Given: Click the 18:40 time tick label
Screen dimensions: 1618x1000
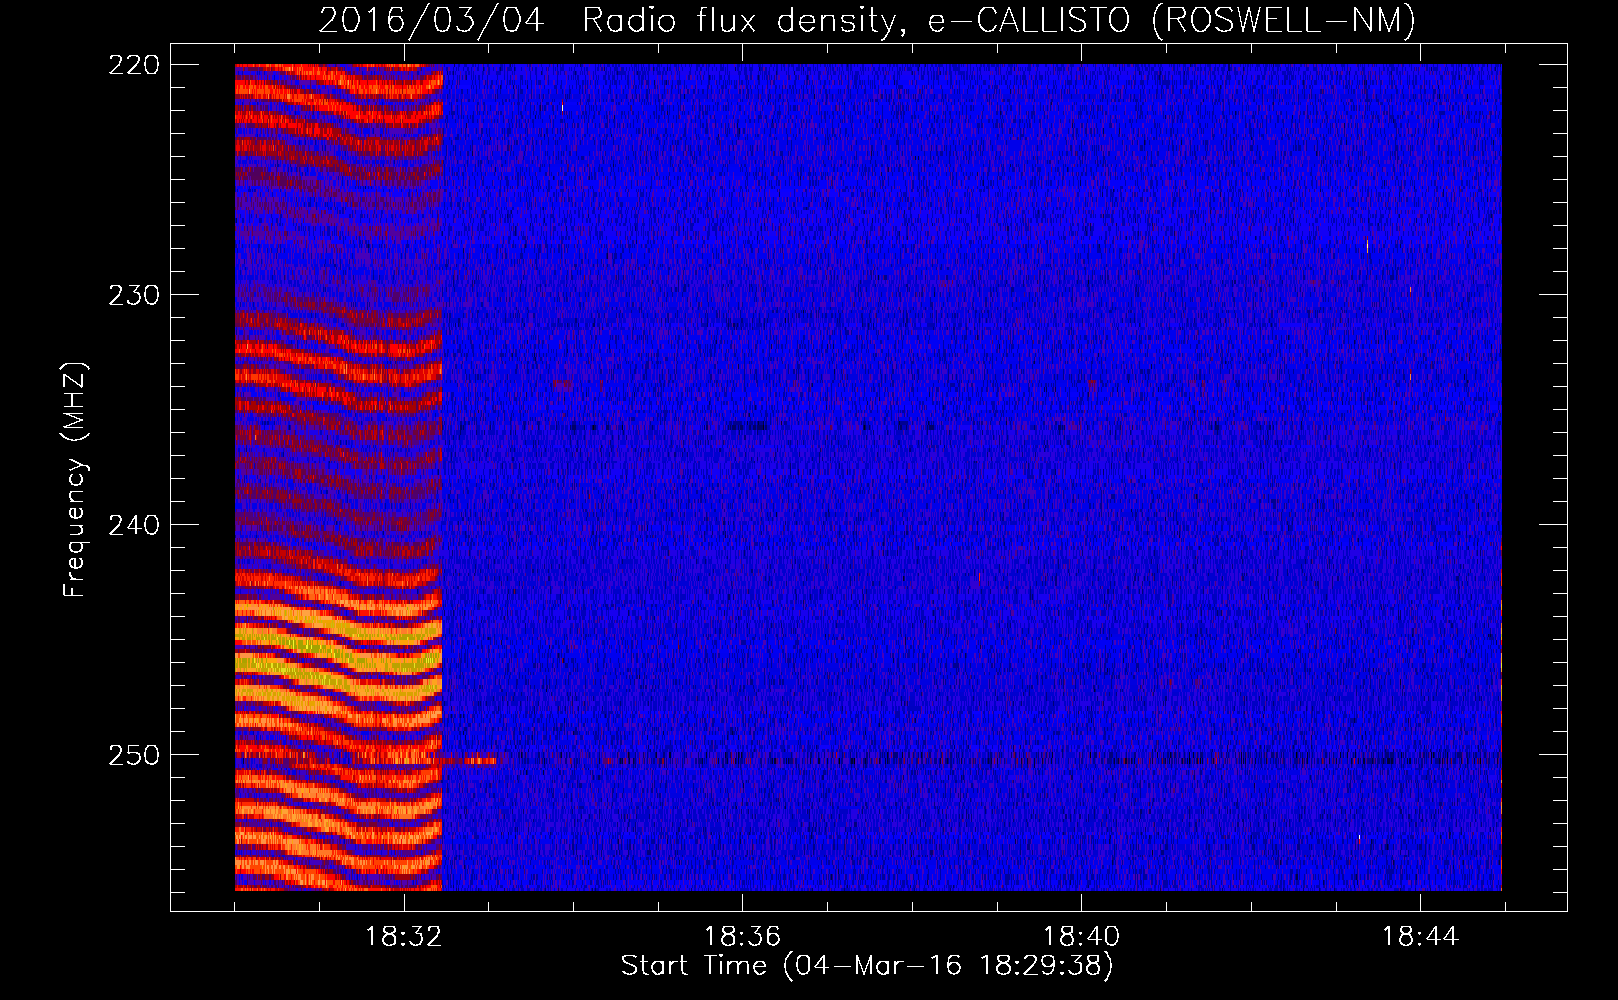Looking at the screenshot, I should pyautogui.click(x=1081, y=937).
